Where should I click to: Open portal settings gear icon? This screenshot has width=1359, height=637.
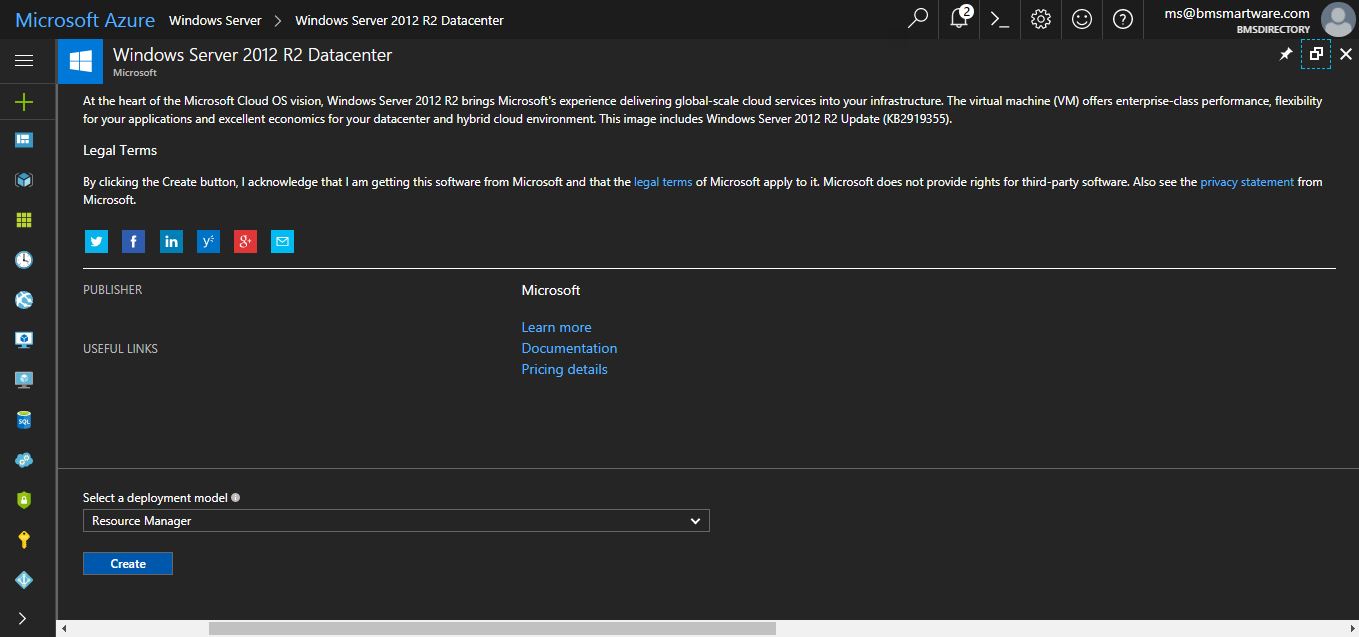1041,19
